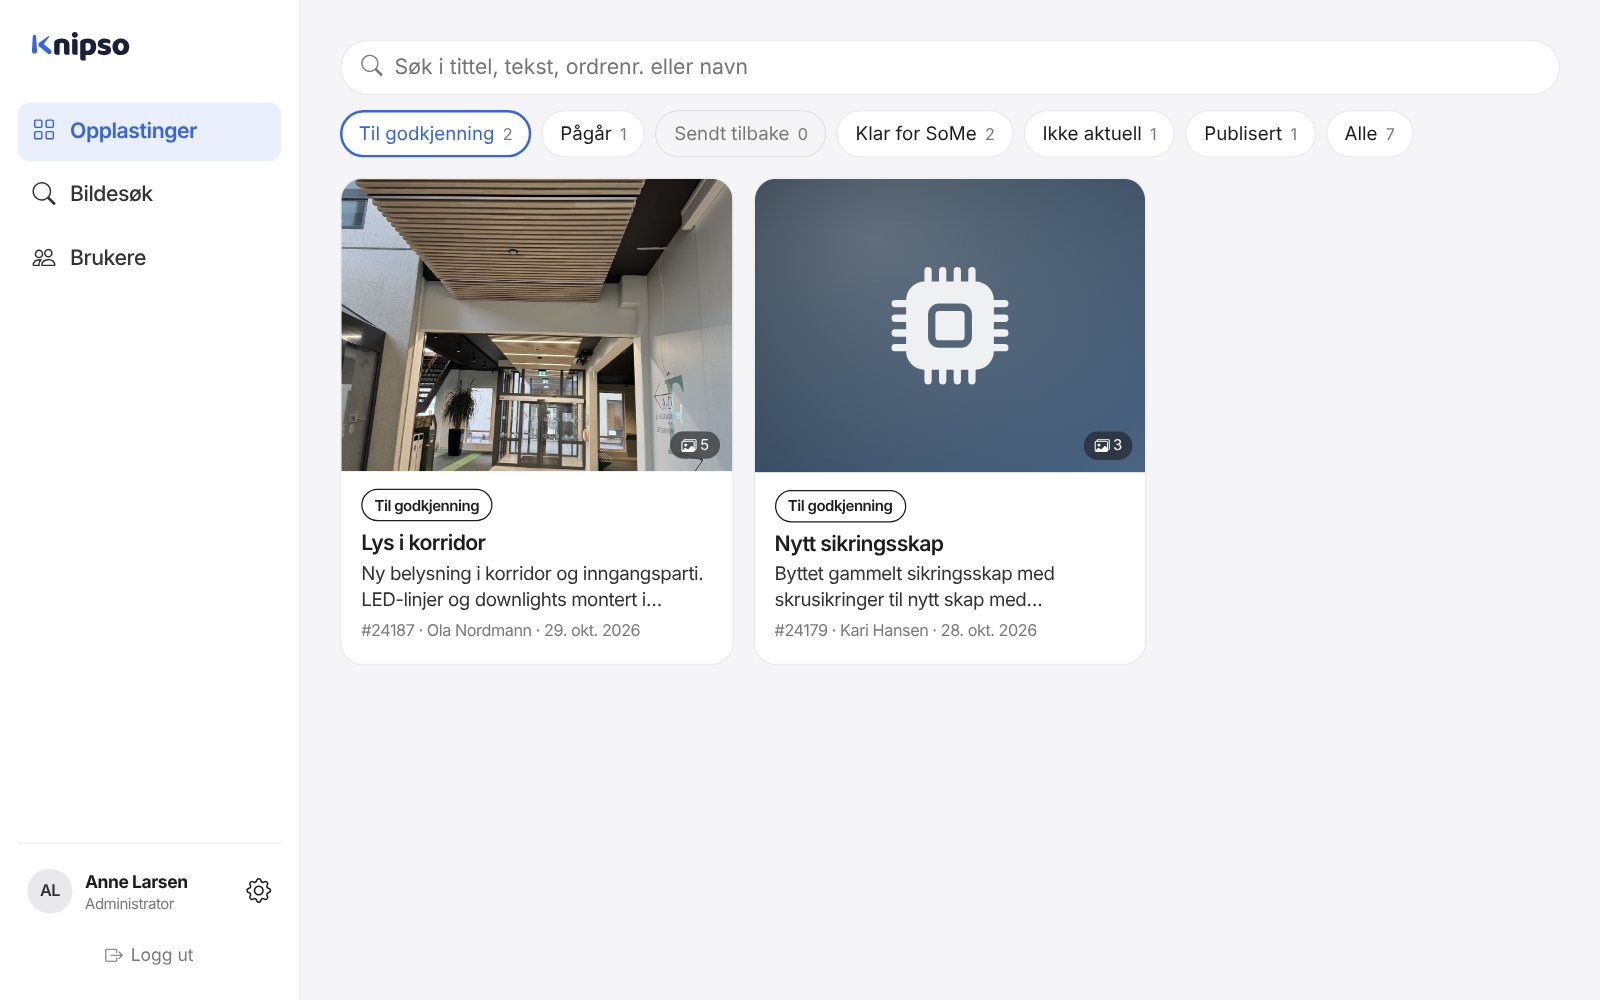Focus the search field for title or order number
This screenshot has width=1600, height=1000.
949,67
